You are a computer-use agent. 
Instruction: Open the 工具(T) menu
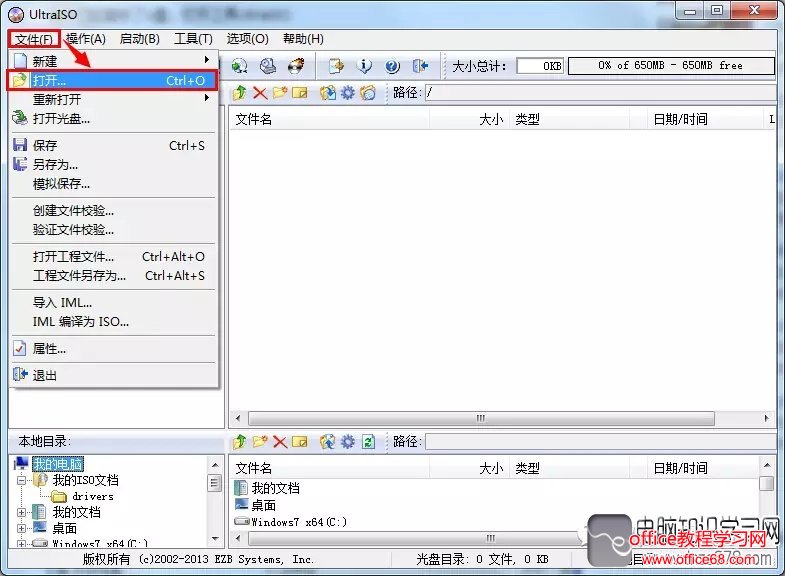coord(193,39)
